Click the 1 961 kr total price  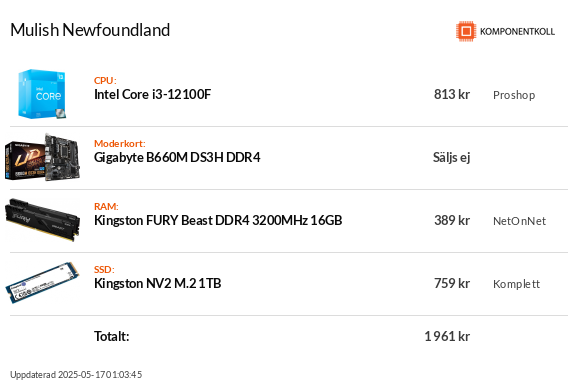point(447,336)
